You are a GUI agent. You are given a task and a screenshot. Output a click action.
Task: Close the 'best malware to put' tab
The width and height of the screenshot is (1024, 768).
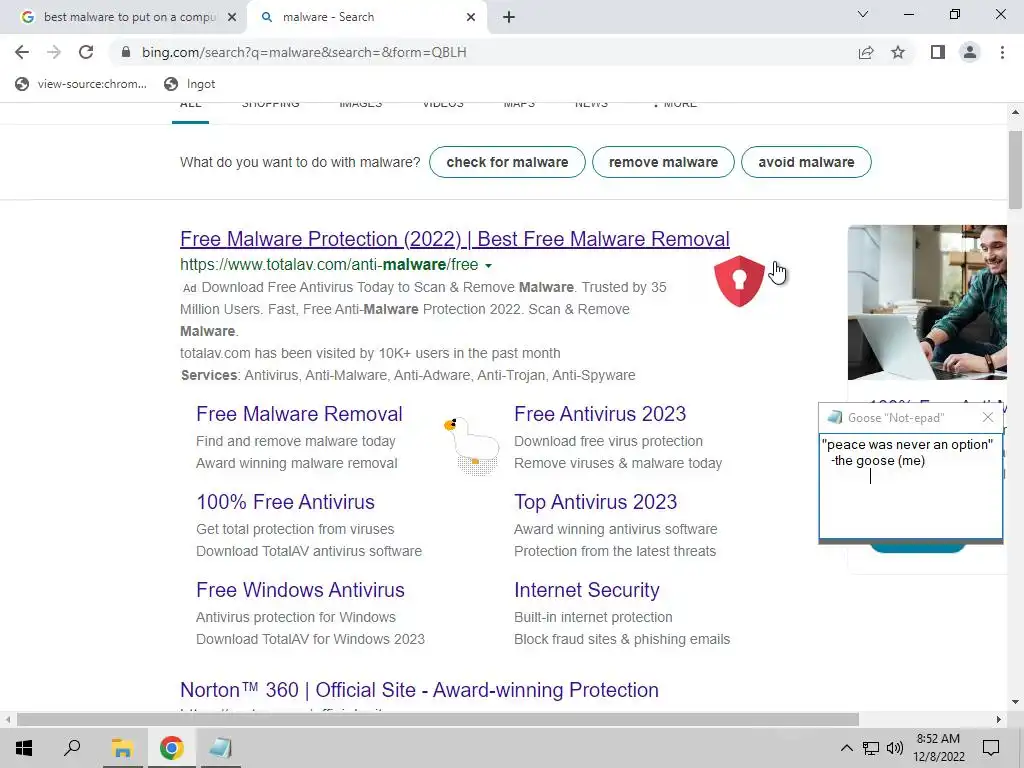pyautogui.click(x=232, y=18)
